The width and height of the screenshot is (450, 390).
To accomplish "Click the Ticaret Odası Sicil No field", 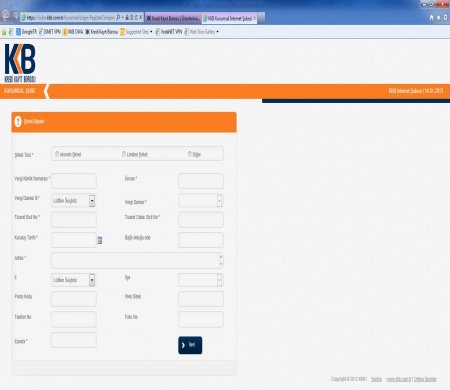I will coord(201,220).
